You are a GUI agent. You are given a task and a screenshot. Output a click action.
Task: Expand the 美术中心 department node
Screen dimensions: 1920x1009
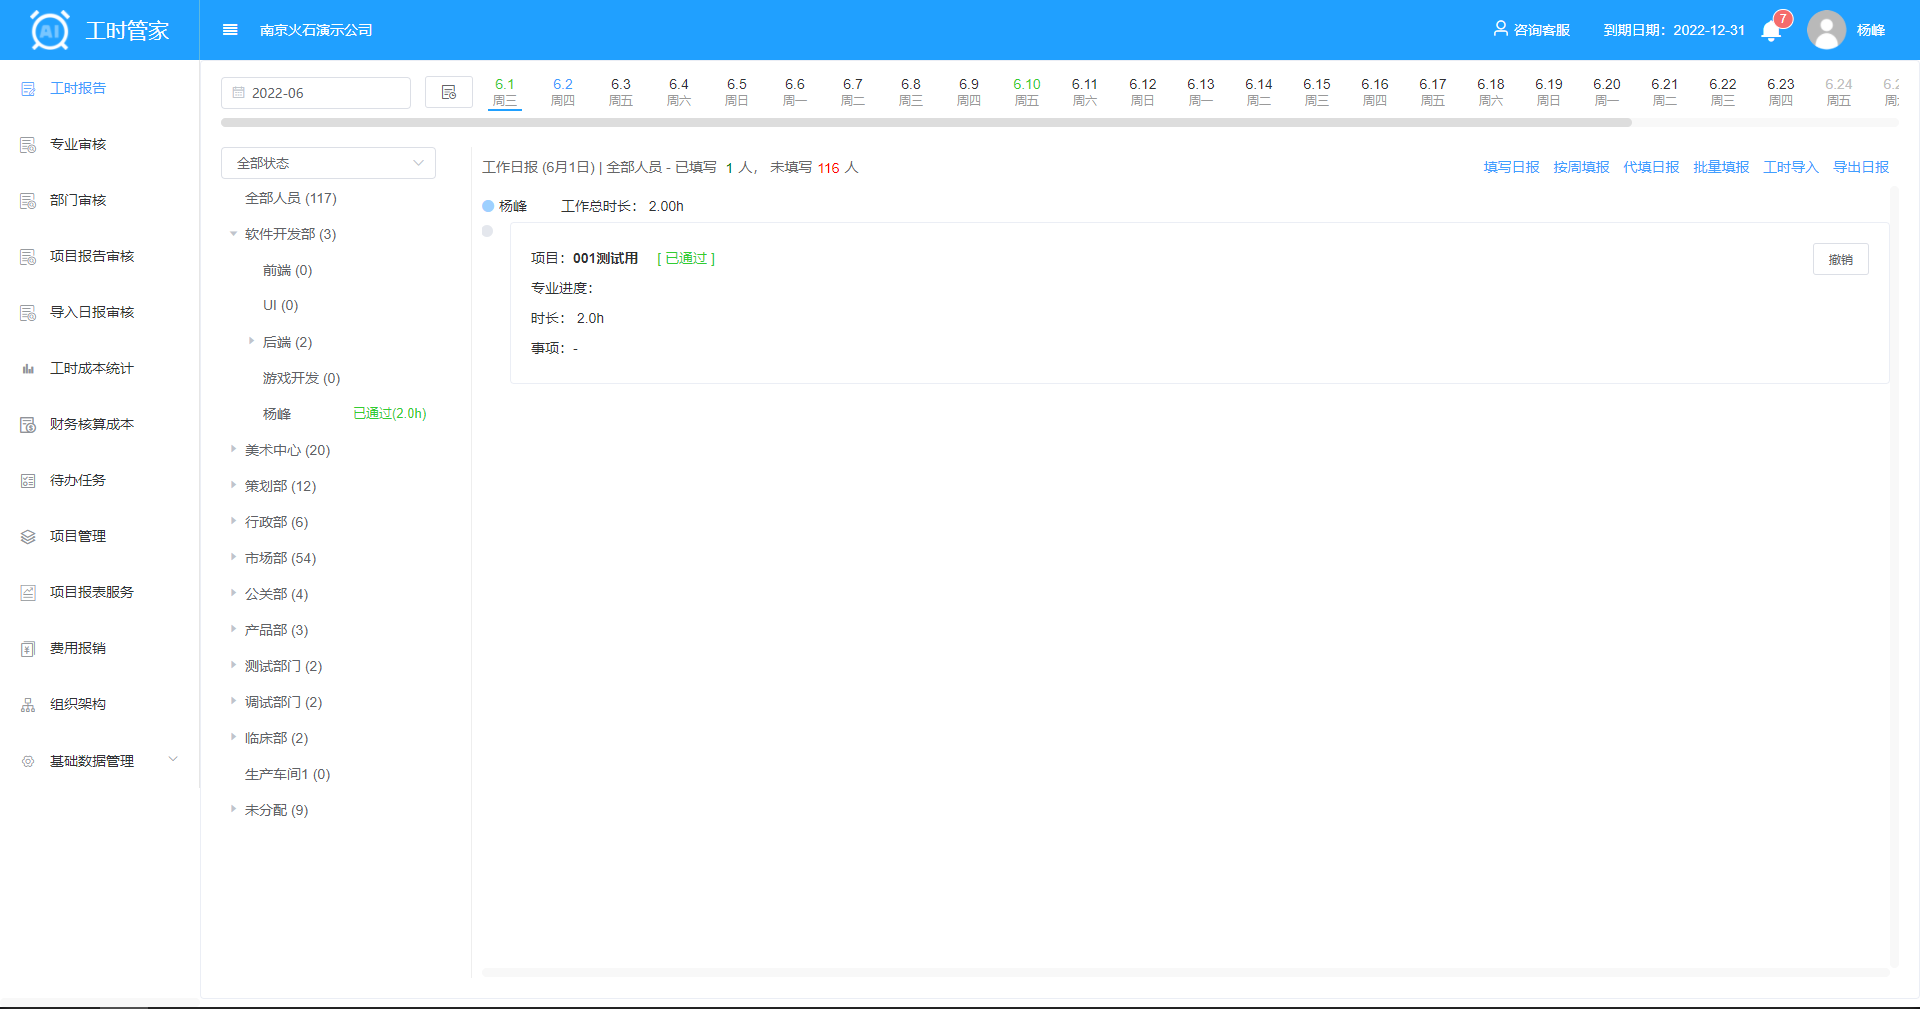[234, 450]
